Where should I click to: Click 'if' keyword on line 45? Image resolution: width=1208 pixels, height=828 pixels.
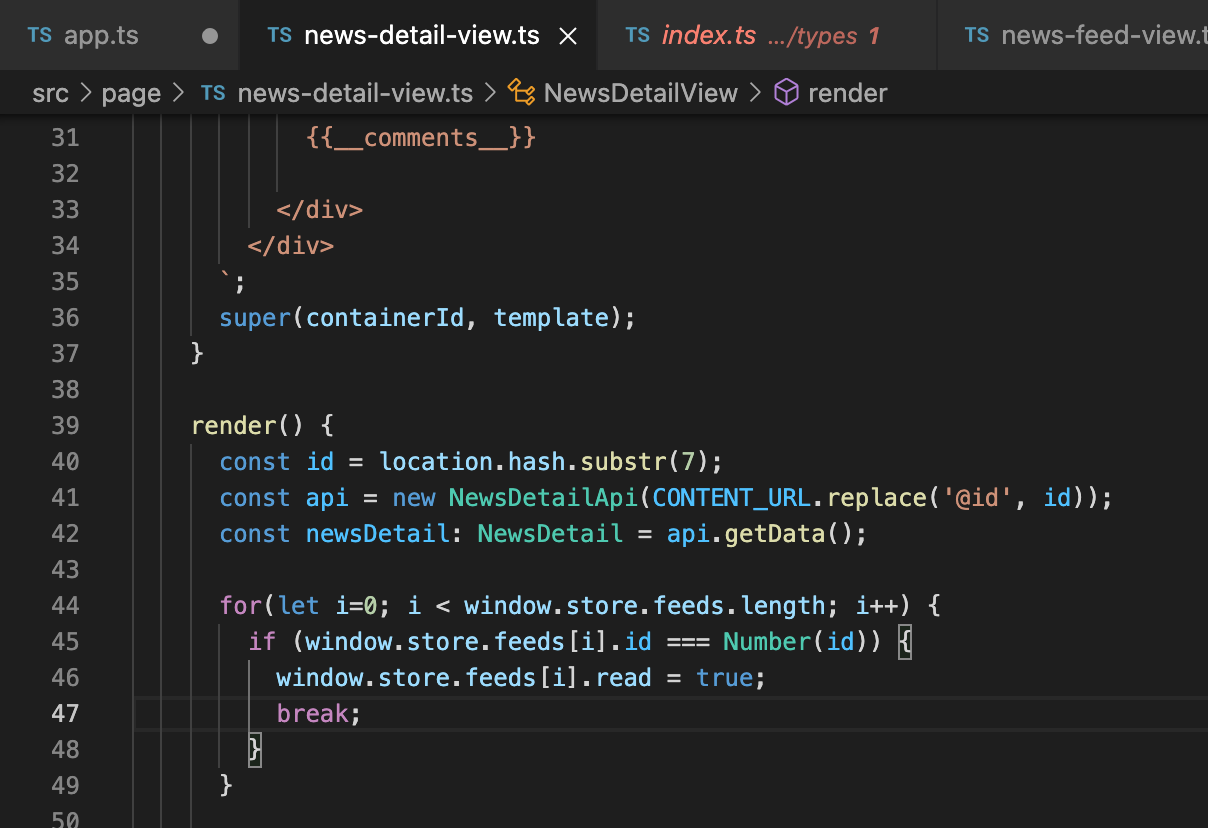[262, 641]
